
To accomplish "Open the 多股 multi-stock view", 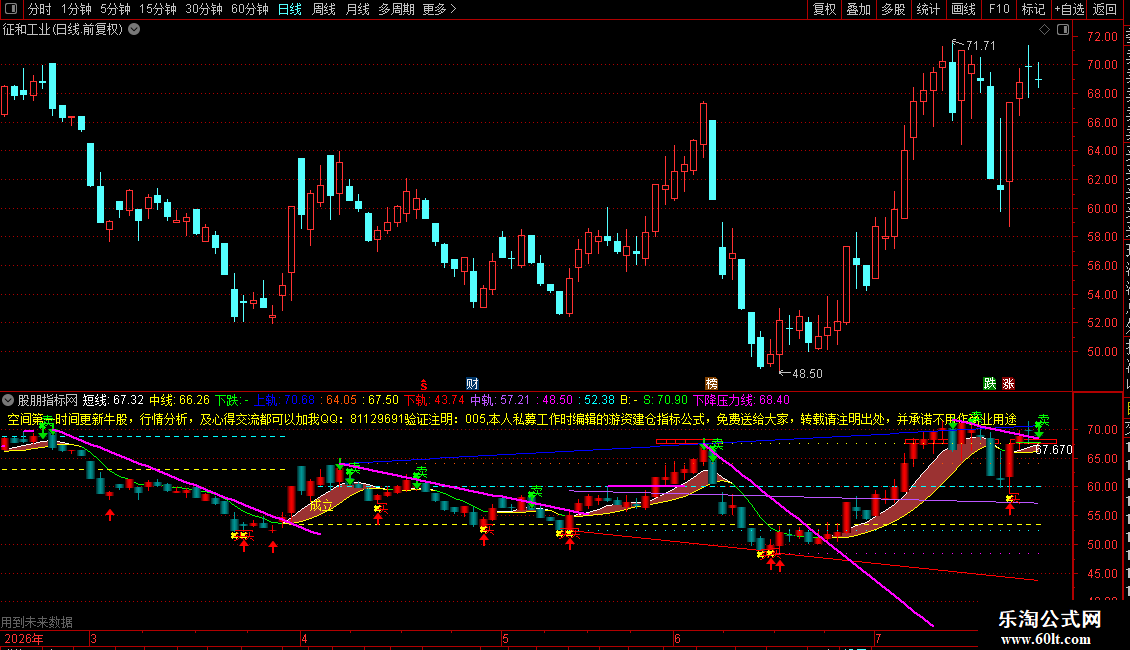I will click(893, 9).
